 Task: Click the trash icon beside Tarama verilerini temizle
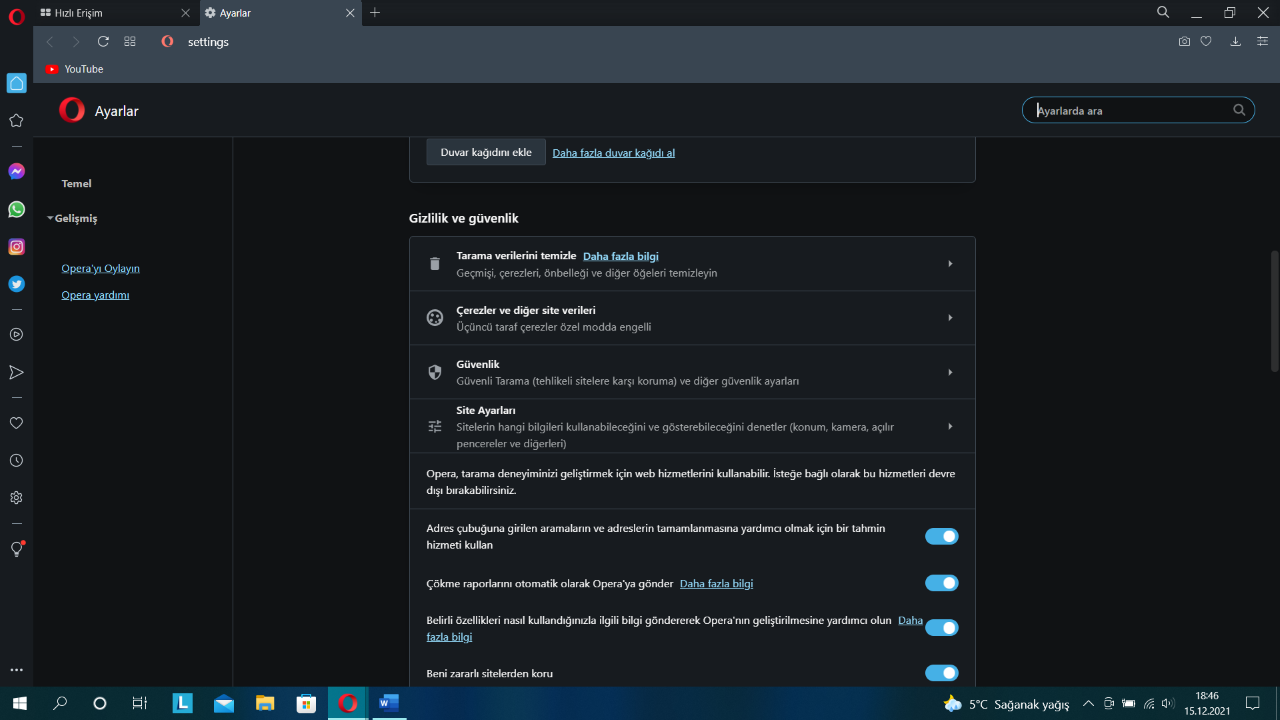434,264
